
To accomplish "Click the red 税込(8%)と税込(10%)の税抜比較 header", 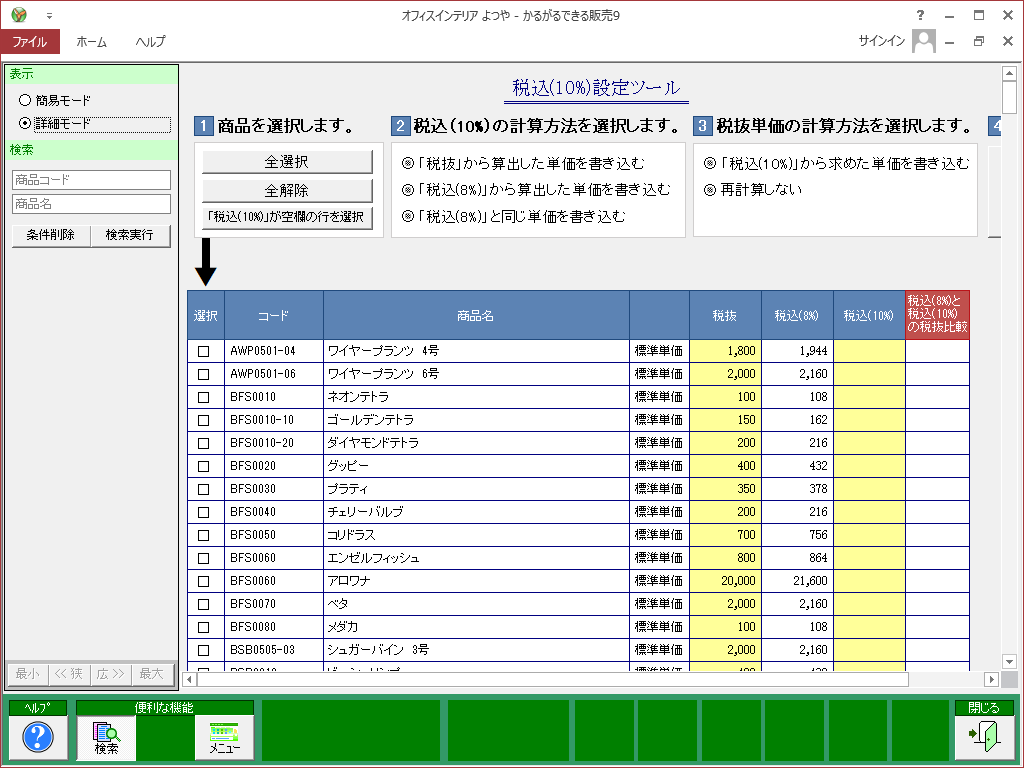I will click(937, 314).
